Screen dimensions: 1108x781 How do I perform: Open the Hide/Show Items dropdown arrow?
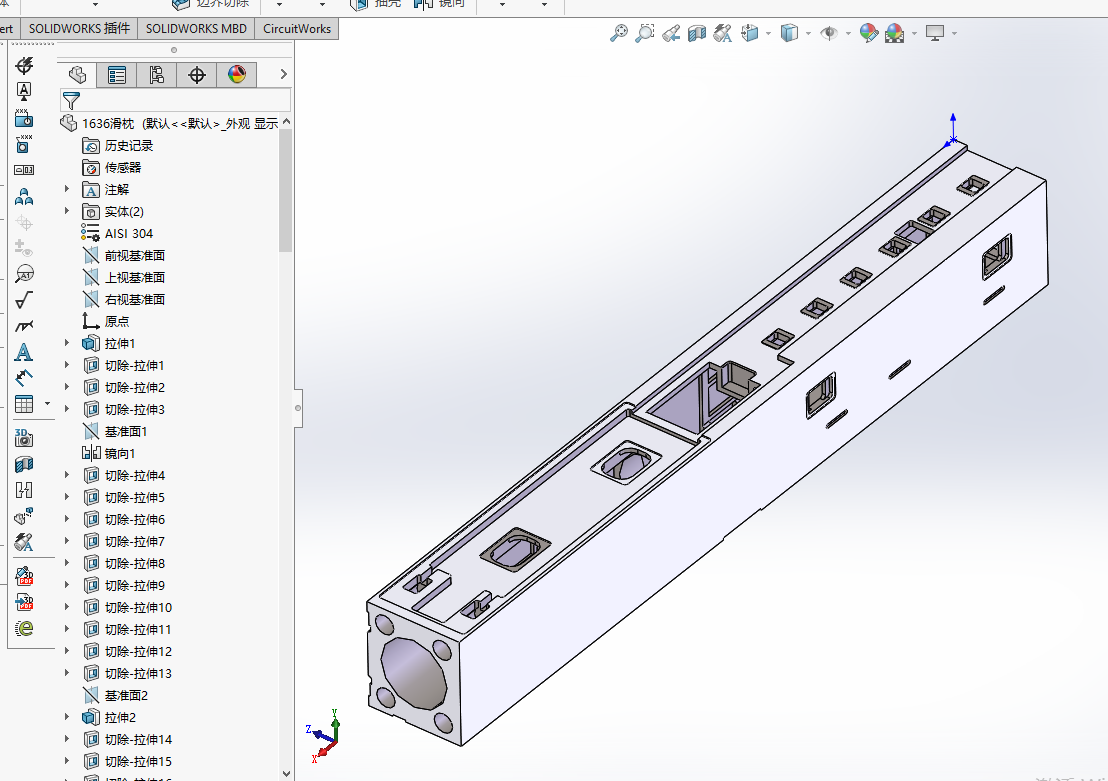pos(848,33)
